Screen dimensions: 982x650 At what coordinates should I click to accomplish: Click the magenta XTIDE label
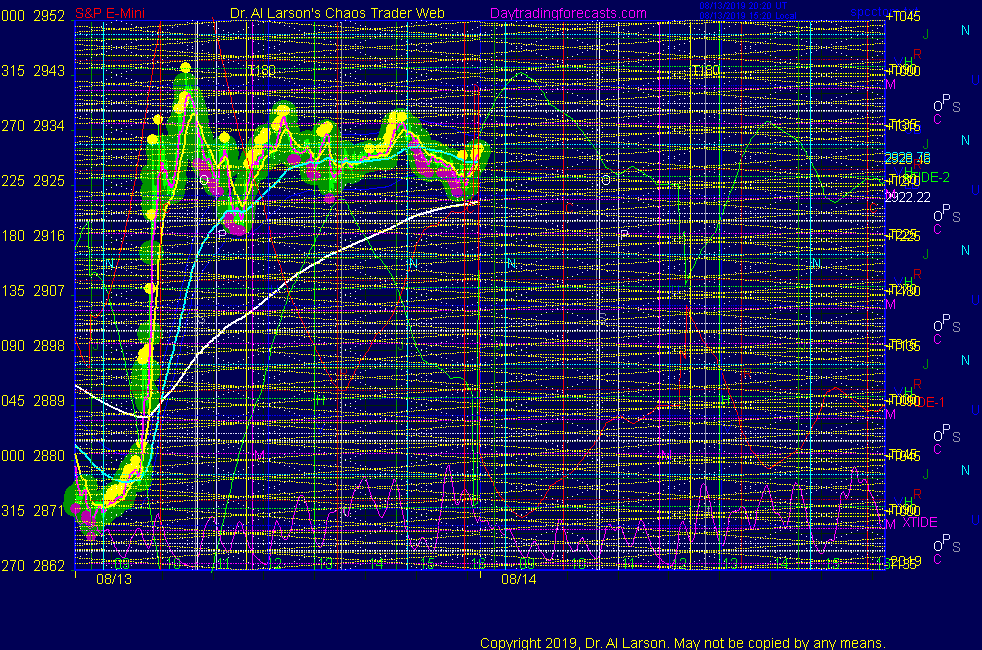[919, 522]
